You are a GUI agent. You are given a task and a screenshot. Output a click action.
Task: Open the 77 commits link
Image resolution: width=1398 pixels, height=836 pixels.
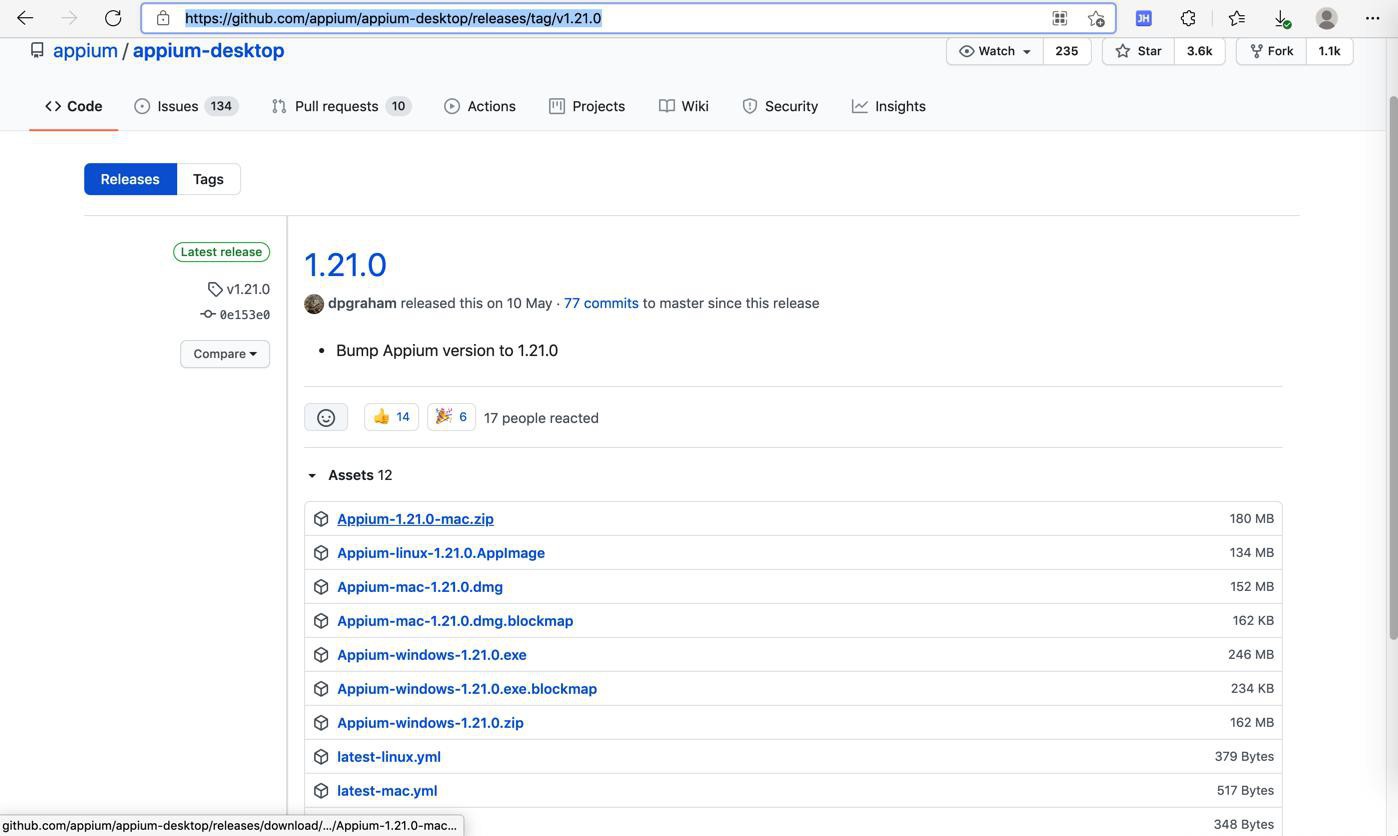coord(601,303)
